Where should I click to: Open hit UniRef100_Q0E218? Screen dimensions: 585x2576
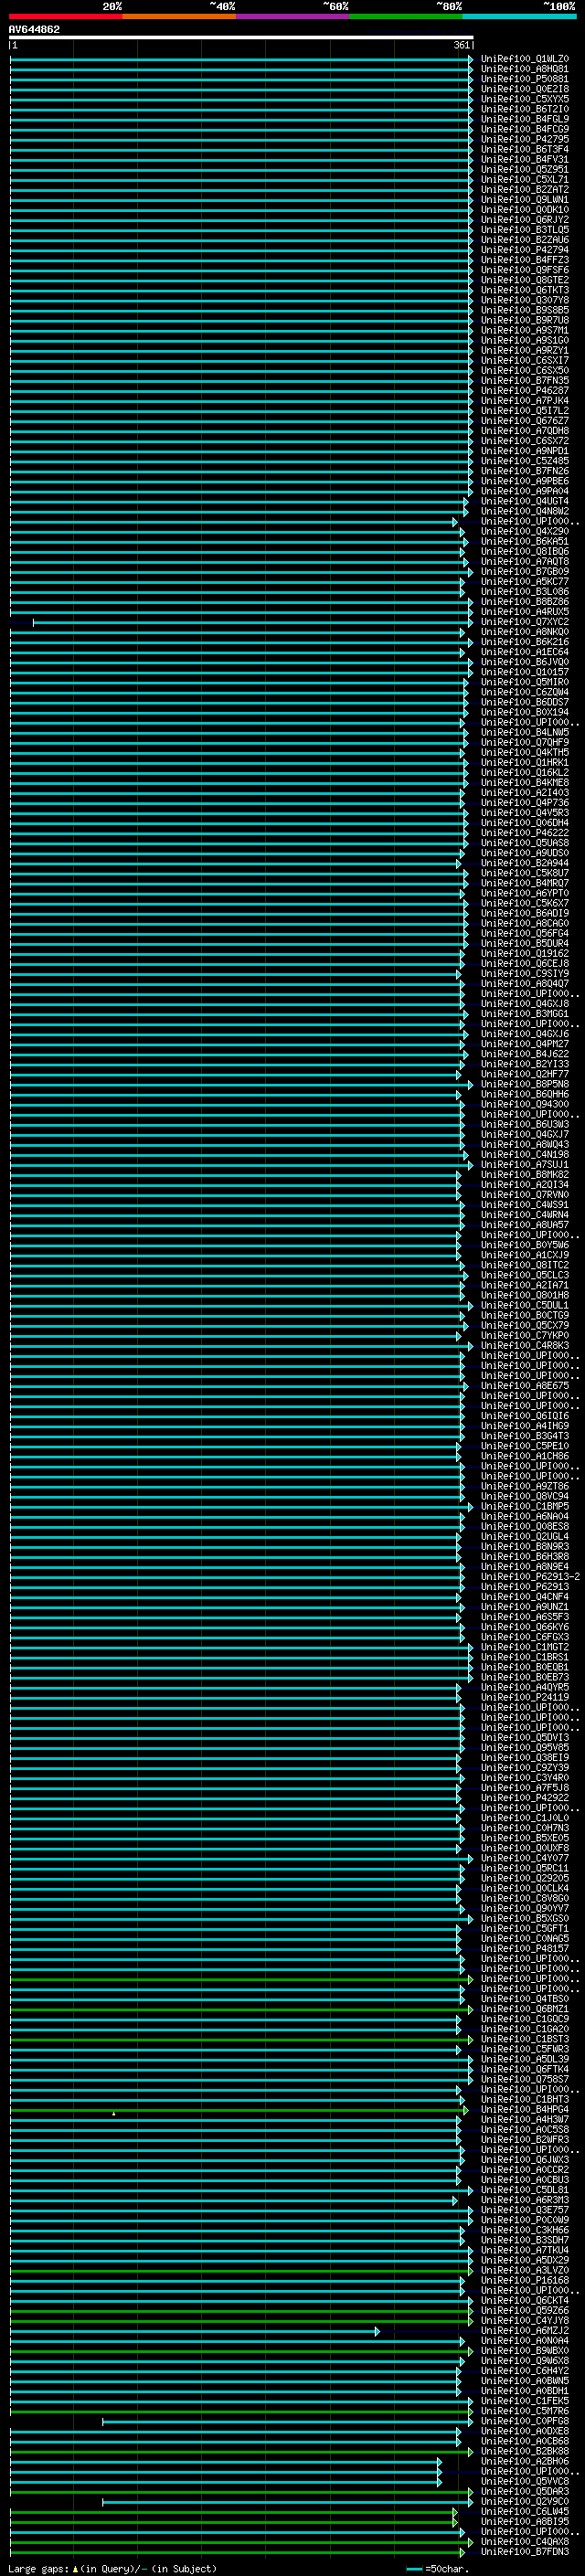524,89
